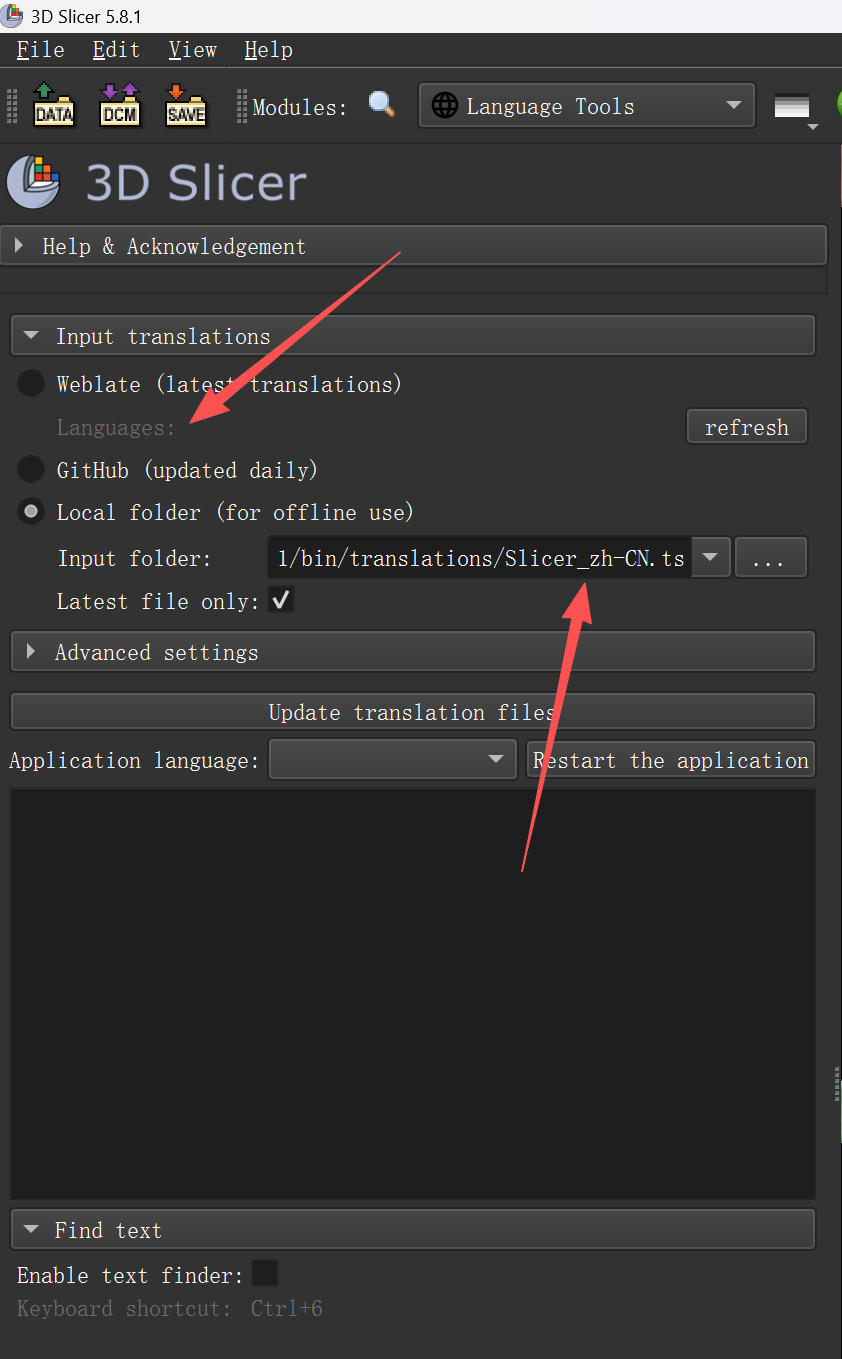Select the GitHub updated daily option
This screenshot has height=1359, width=842.
coord(32,470)
